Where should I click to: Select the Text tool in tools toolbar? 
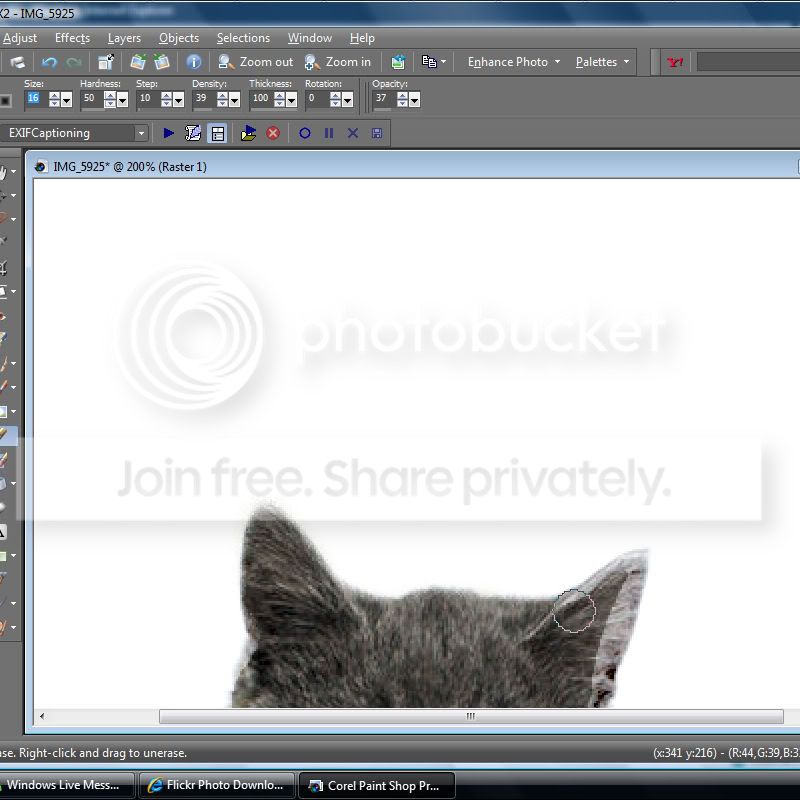(3, 532)
